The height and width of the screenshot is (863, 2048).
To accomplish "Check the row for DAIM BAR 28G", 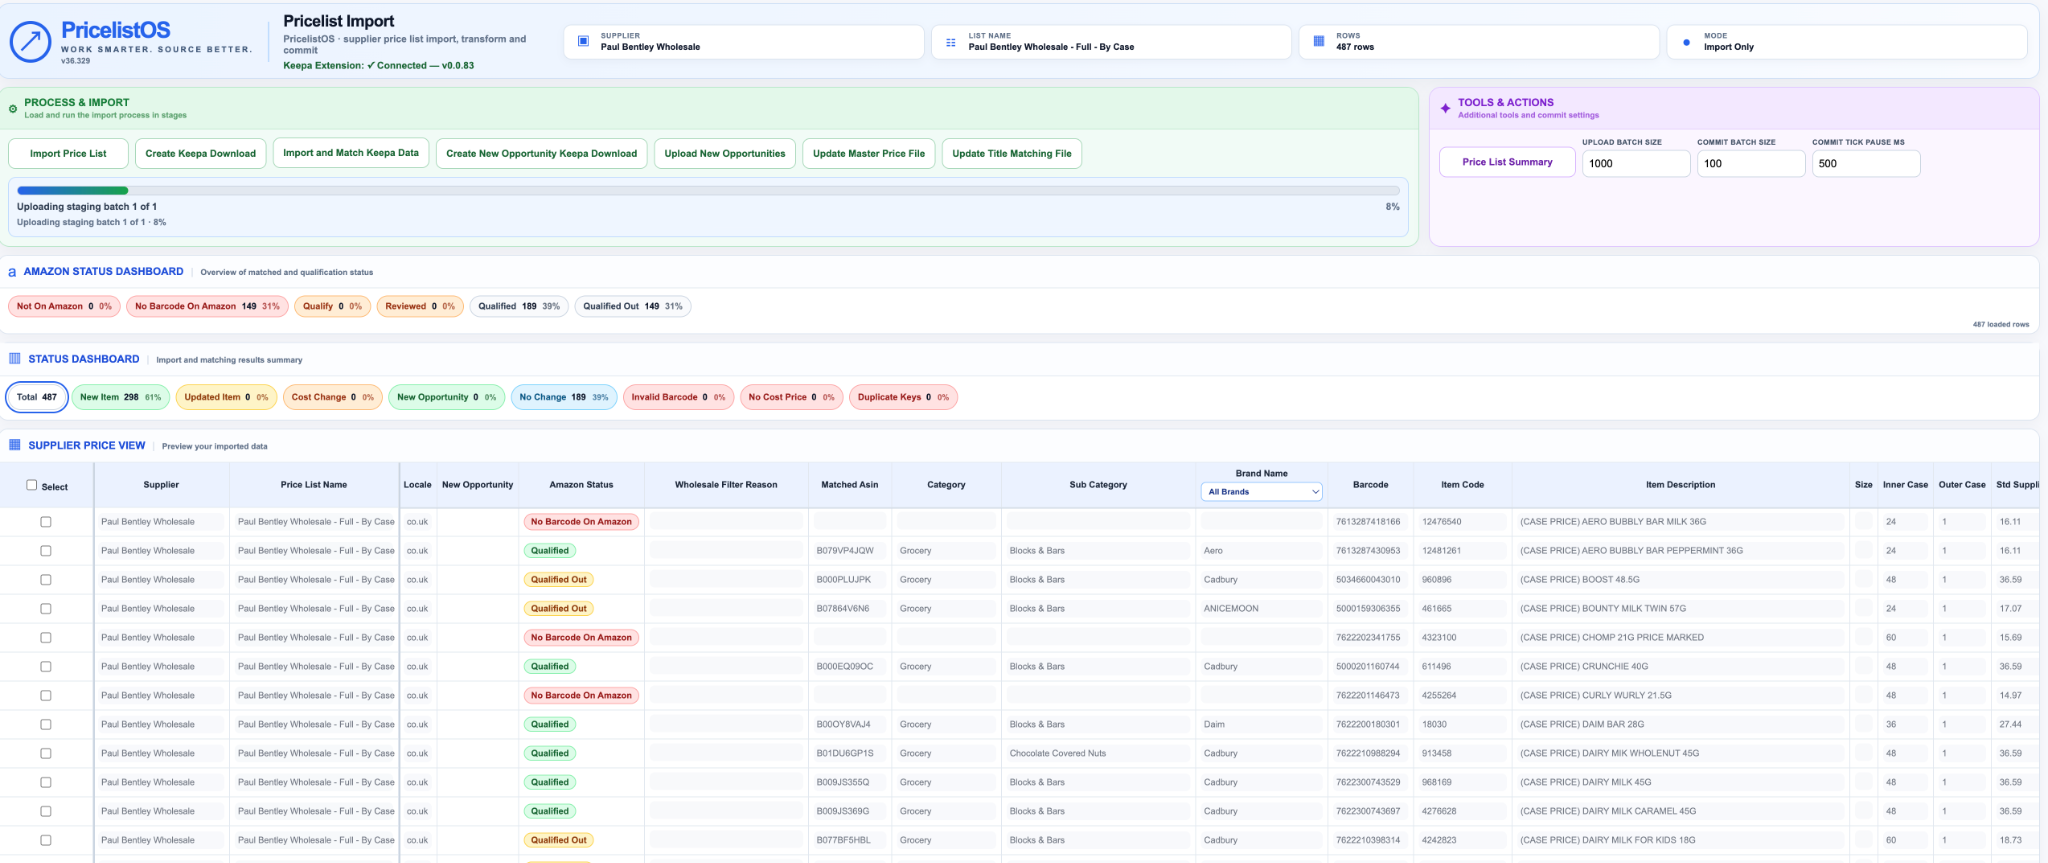I will tap(45, 725).
